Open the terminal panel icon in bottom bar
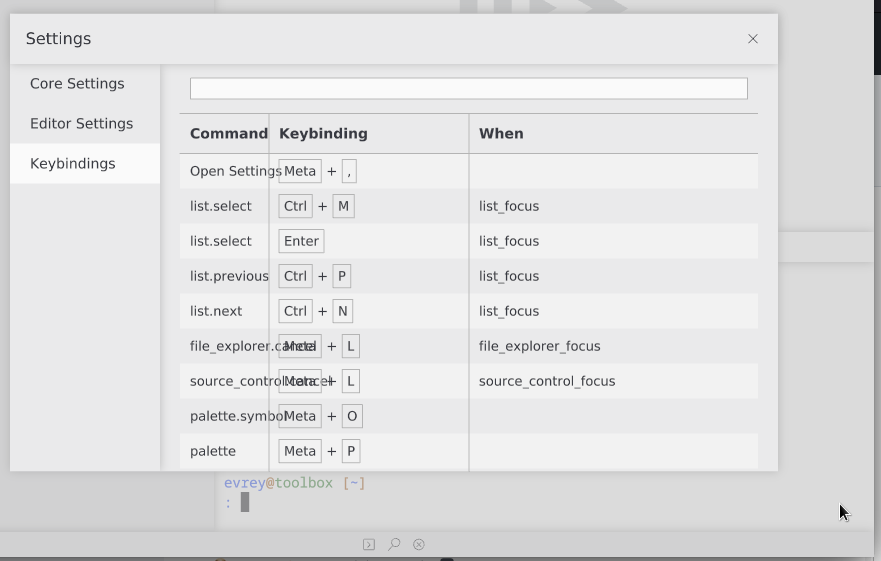 [x=369, y=544]
